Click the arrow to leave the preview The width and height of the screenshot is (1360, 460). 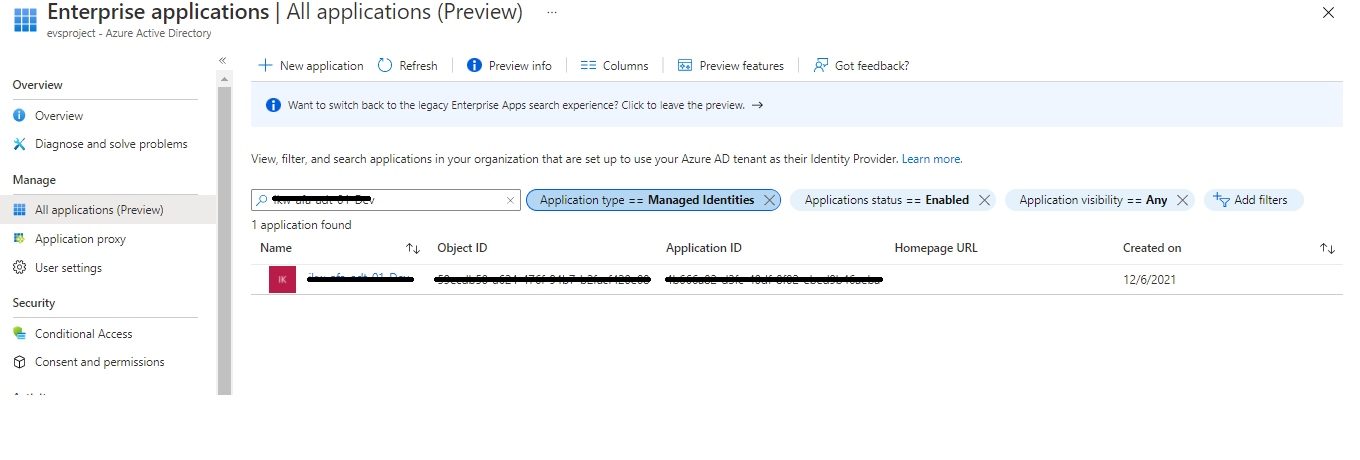coord(757,105)
